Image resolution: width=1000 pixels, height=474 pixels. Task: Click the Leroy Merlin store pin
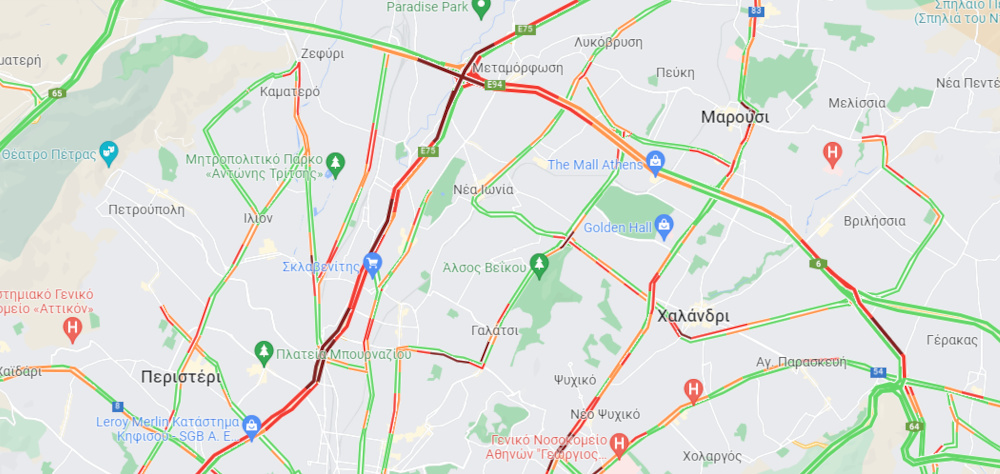tap(252, 429)
